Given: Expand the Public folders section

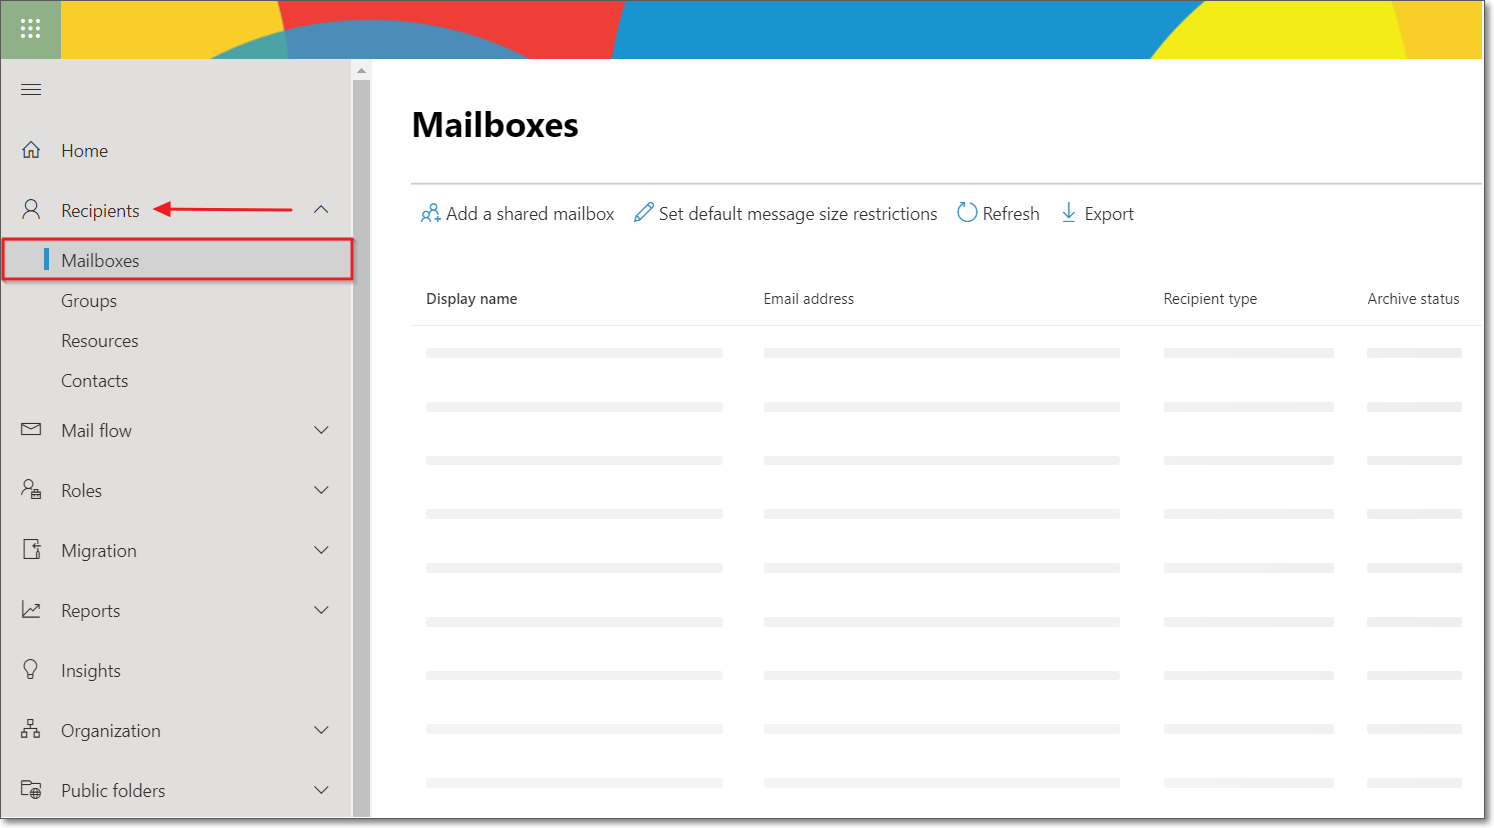Looking at the screenshot, I should [x=321, y=789].
